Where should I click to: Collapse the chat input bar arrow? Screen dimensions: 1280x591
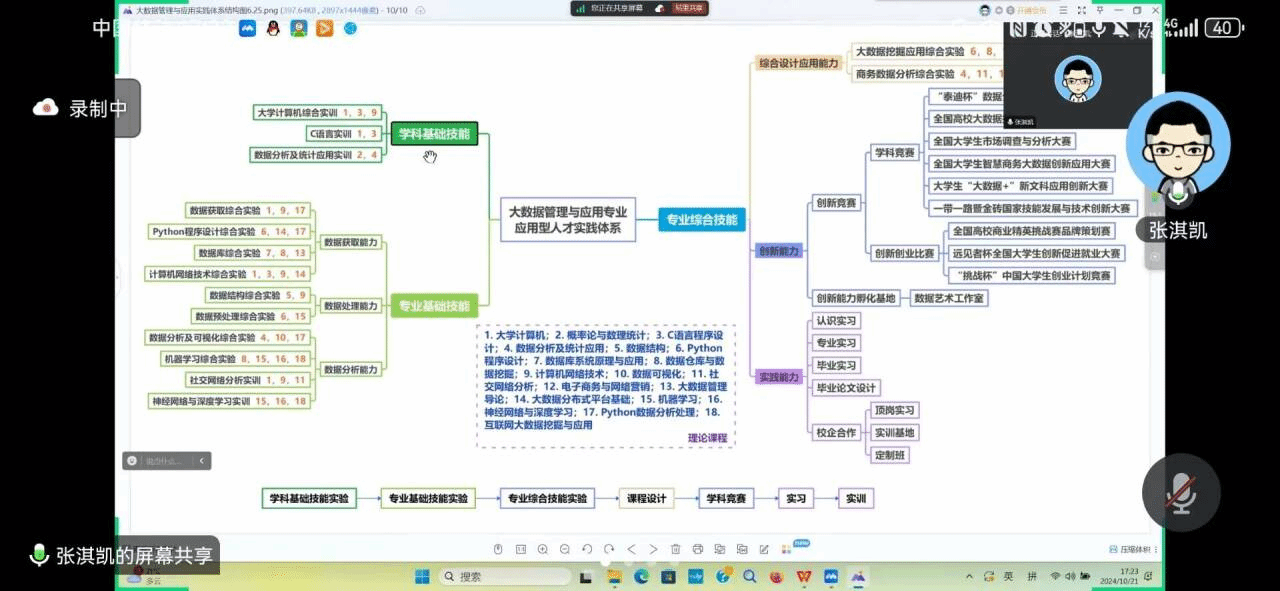(x=202, y=461)
